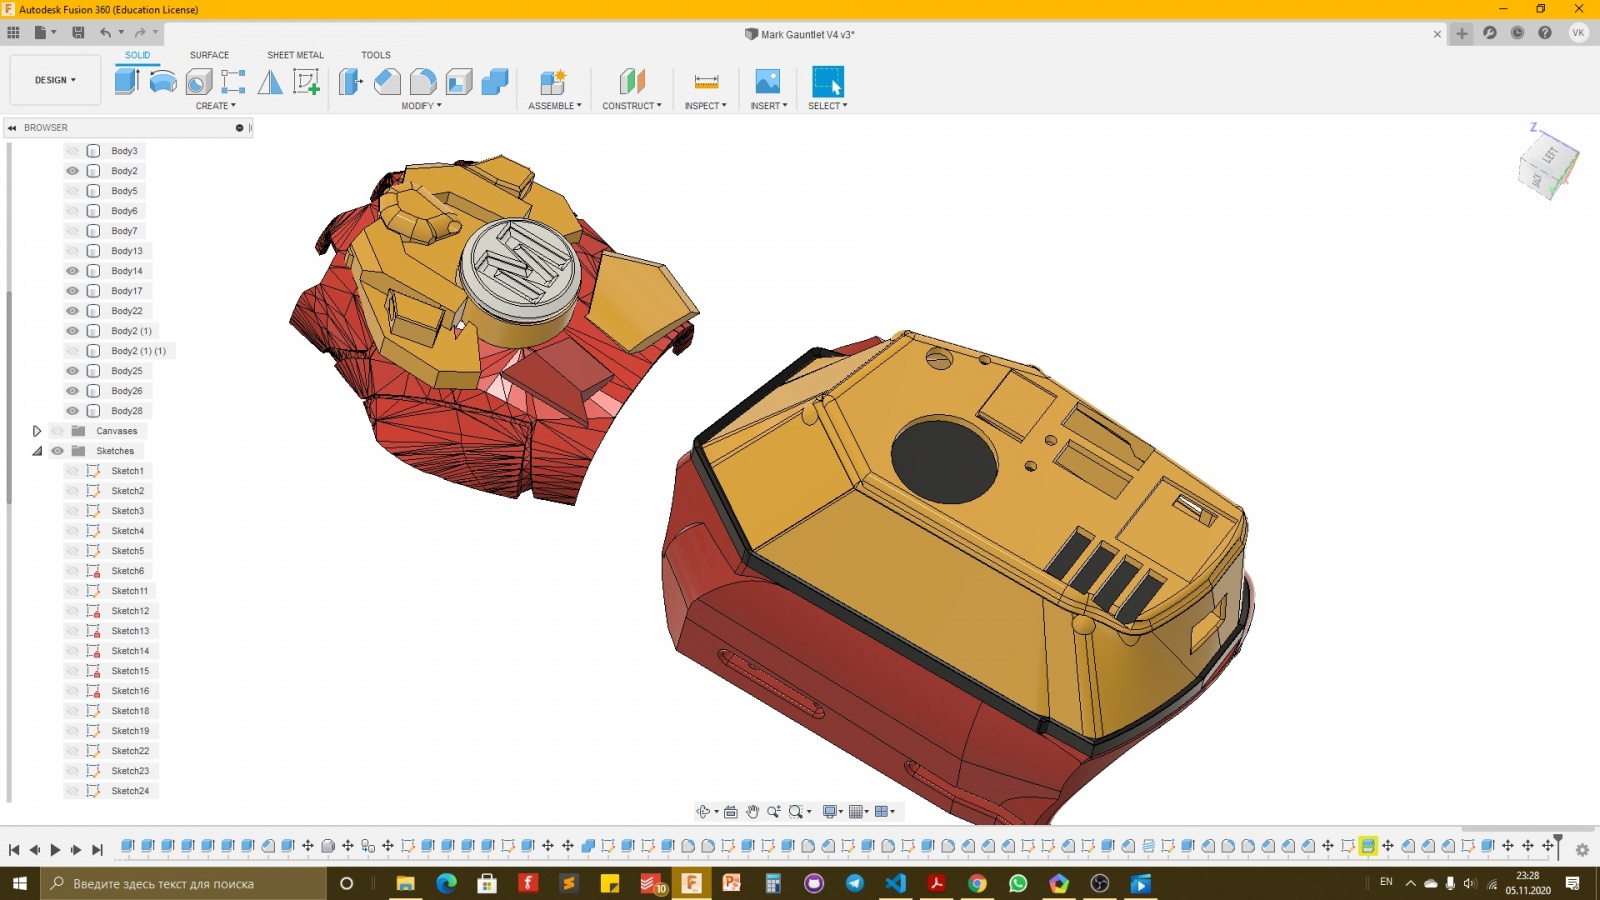This screenshot has height=900, width=1600.
Task: Switch to the SOLID tab
Action: pyautogui.click(x=138, y=55)
